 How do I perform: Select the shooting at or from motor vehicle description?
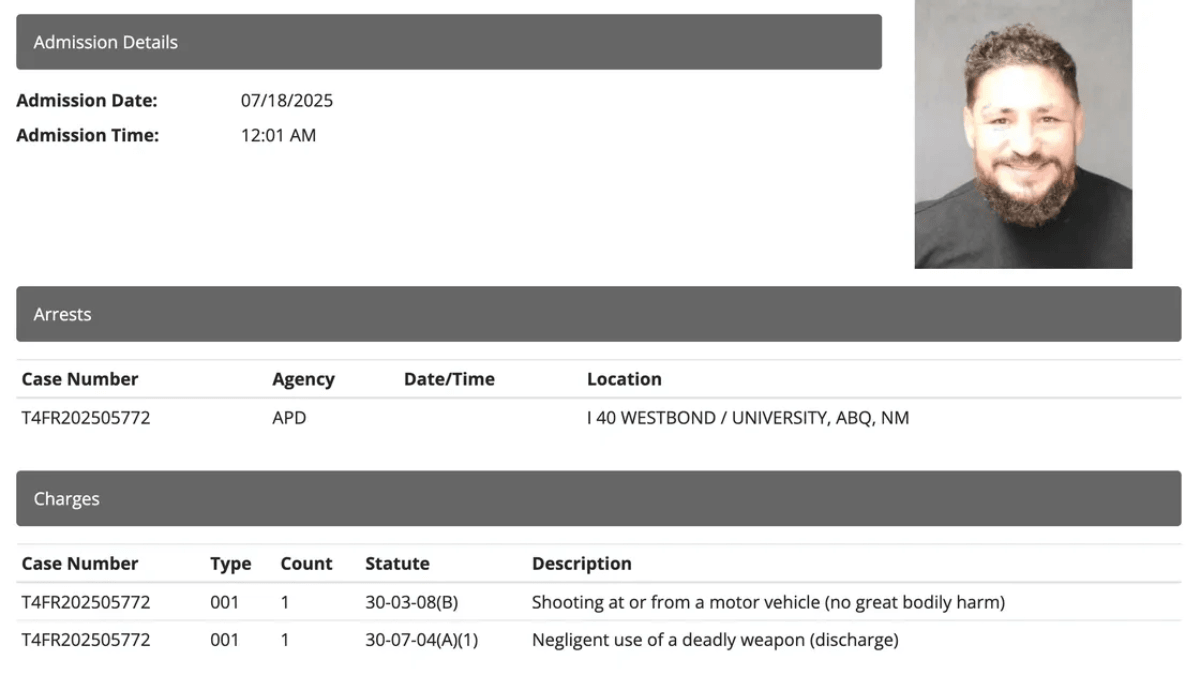[x=768, y=603]
